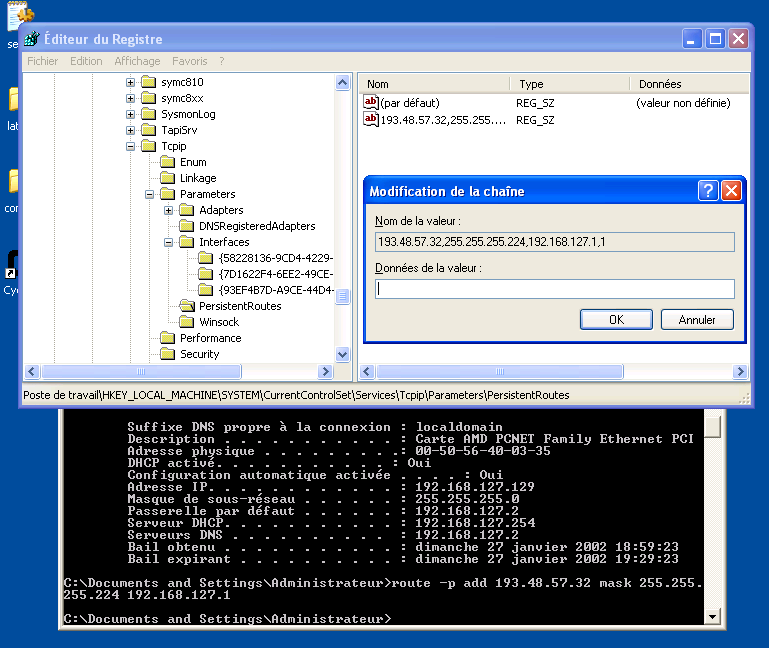The height and width of the screenshot is (648, 769).
Task: Select the {7D1622F4-6EE2-49CE- folder icon
Action: pyautogui.click(x=205, y=274)
